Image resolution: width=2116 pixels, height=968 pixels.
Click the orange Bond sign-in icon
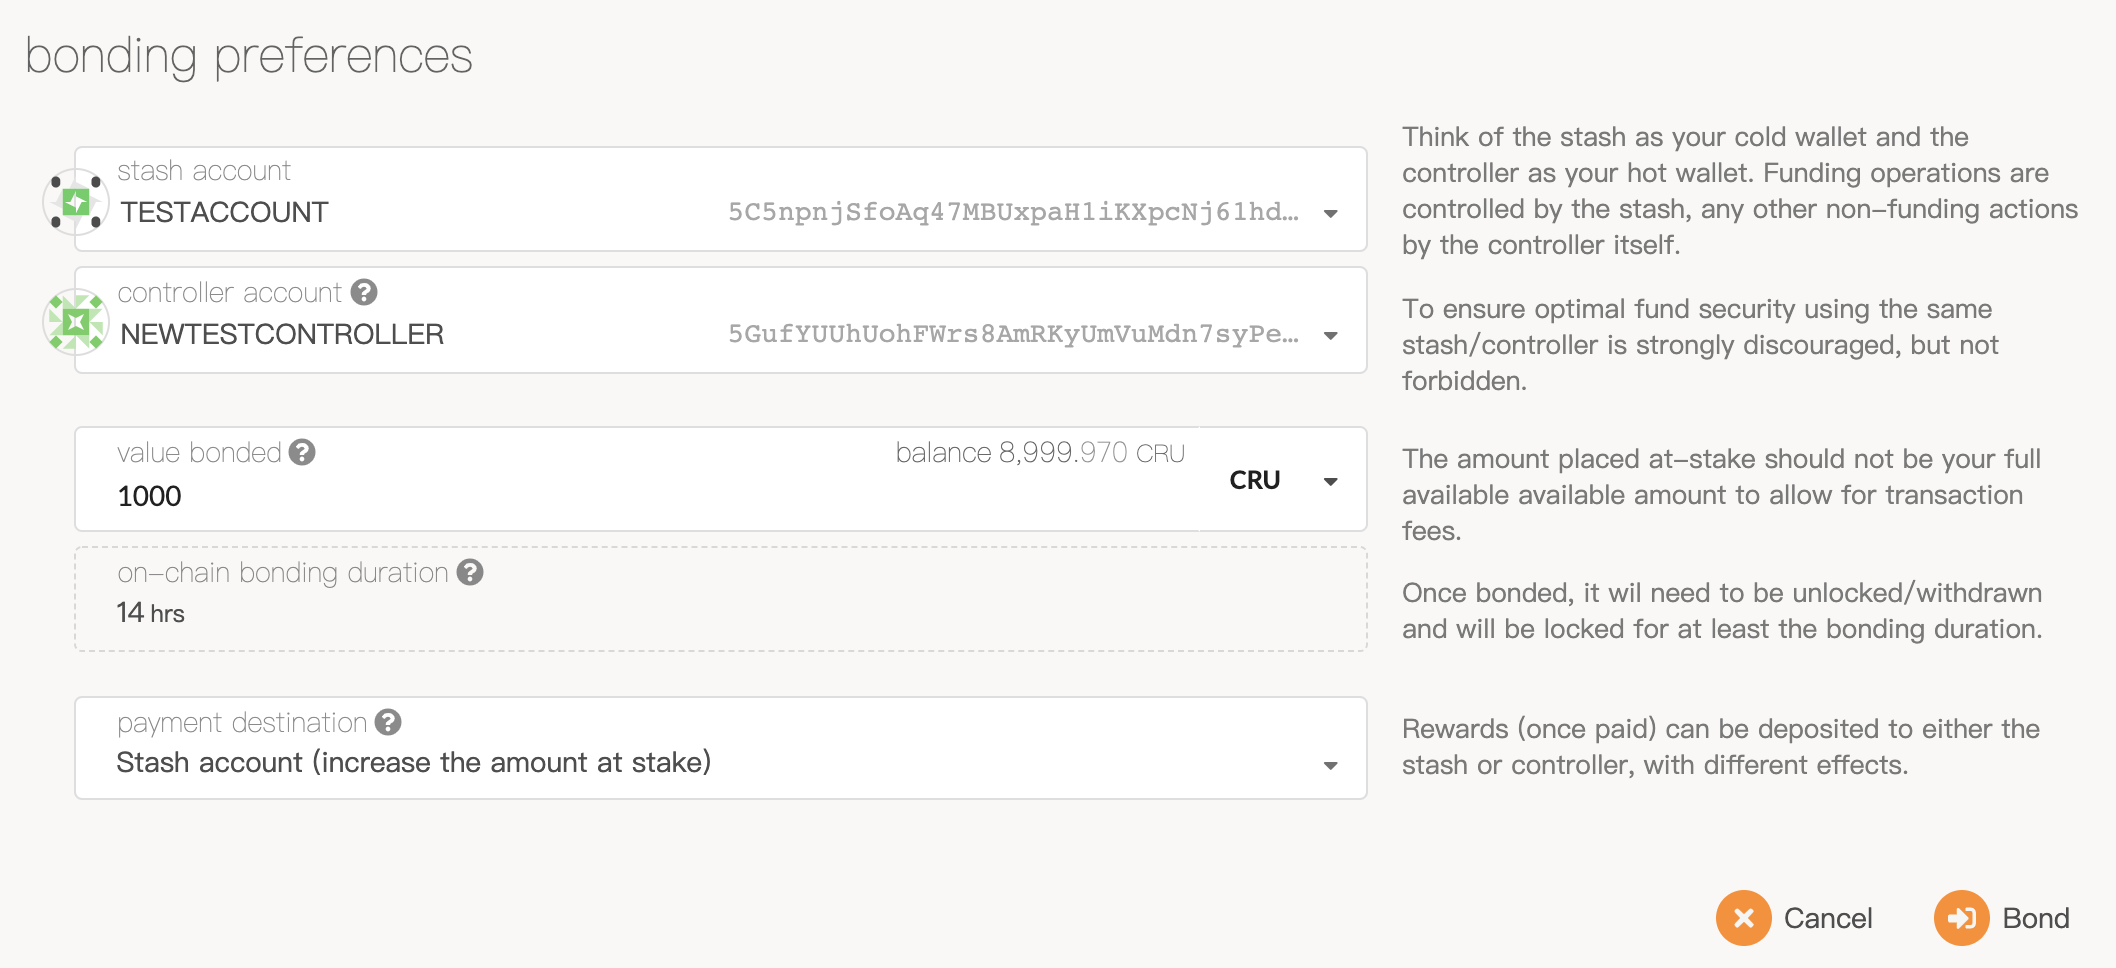tap(1961, 918)
